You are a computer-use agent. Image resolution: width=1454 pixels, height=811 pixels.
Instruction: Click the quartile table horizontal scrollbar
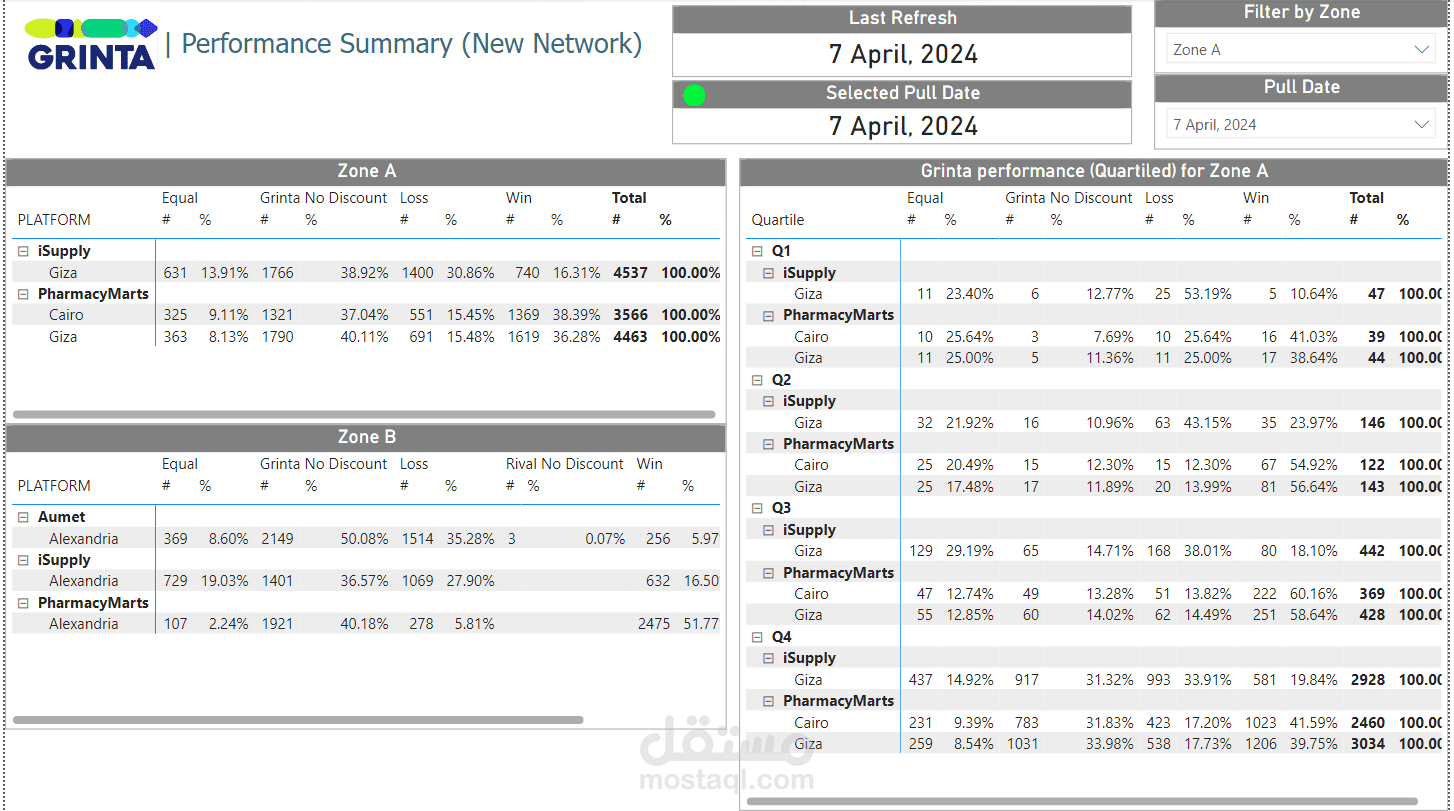[x=1082, y=800]
